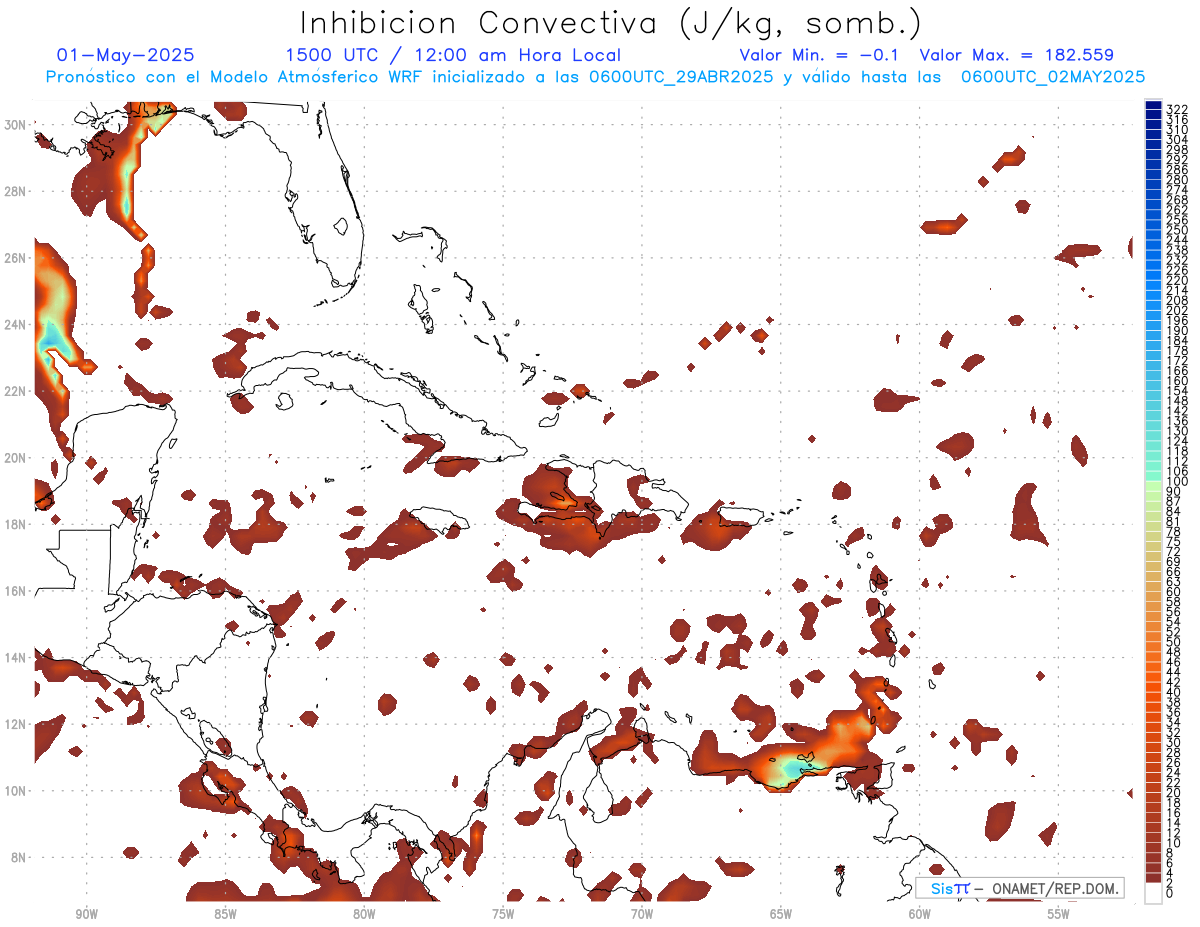This screenshot has width=1200, height=927.
Task: Click the pale green colorbar swatch beside 100
Action: (x=1153, y=487)
